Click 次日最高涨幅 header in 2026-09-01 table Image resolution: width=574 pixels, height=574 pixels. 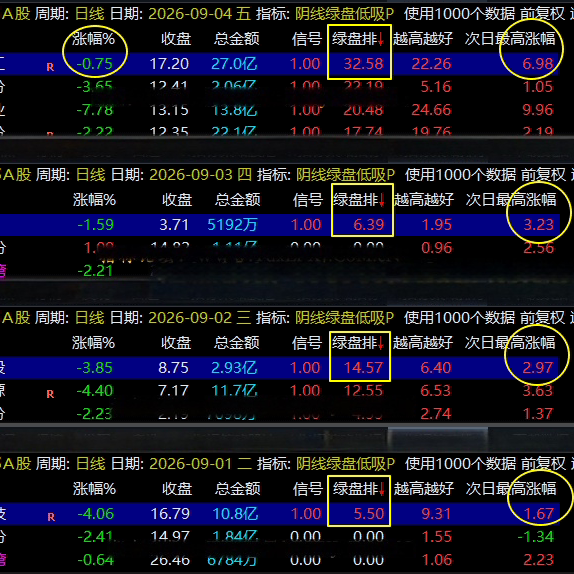click(x=511, y=489)
